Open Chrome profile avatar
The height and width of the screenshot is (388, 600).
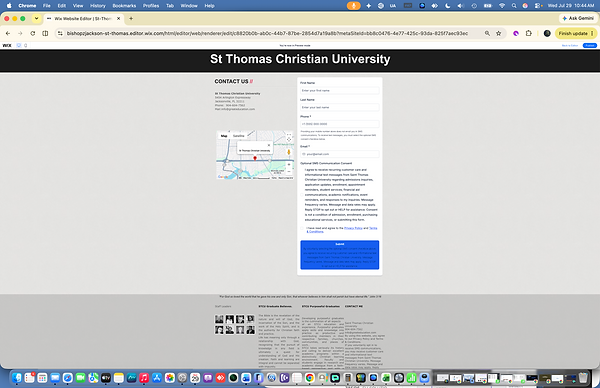tap(547, 33)
